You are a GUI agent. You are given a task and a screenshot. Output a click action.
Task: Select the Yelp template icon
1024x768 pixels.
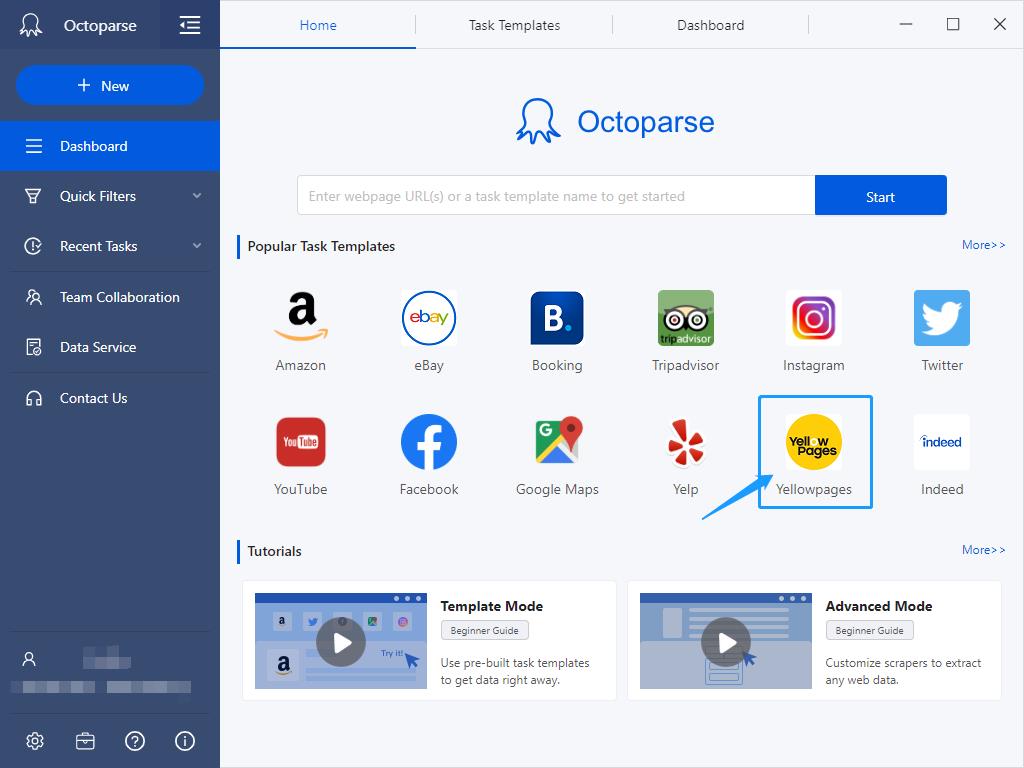pyautogui.click(x=685, y=442)
